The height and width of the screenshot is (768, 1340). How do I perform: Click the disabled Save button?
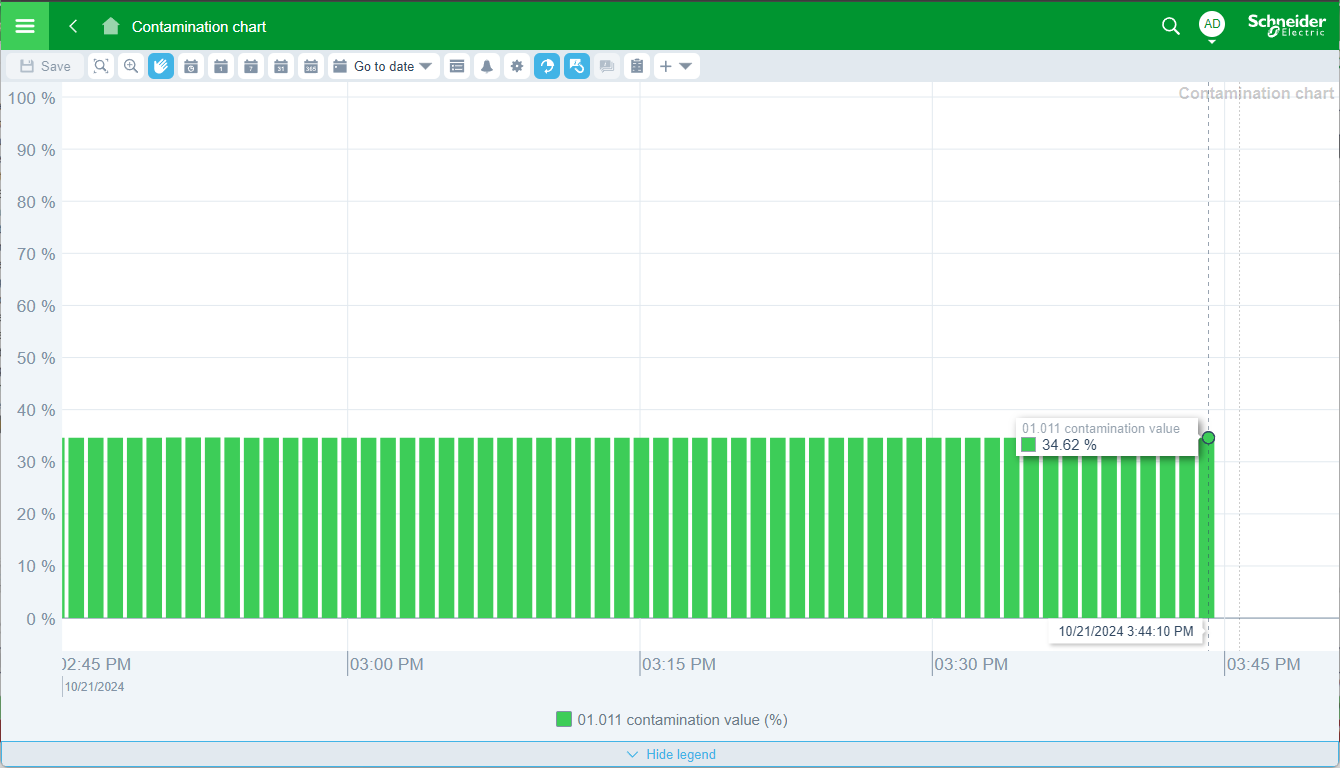click(x=45, y=66)
